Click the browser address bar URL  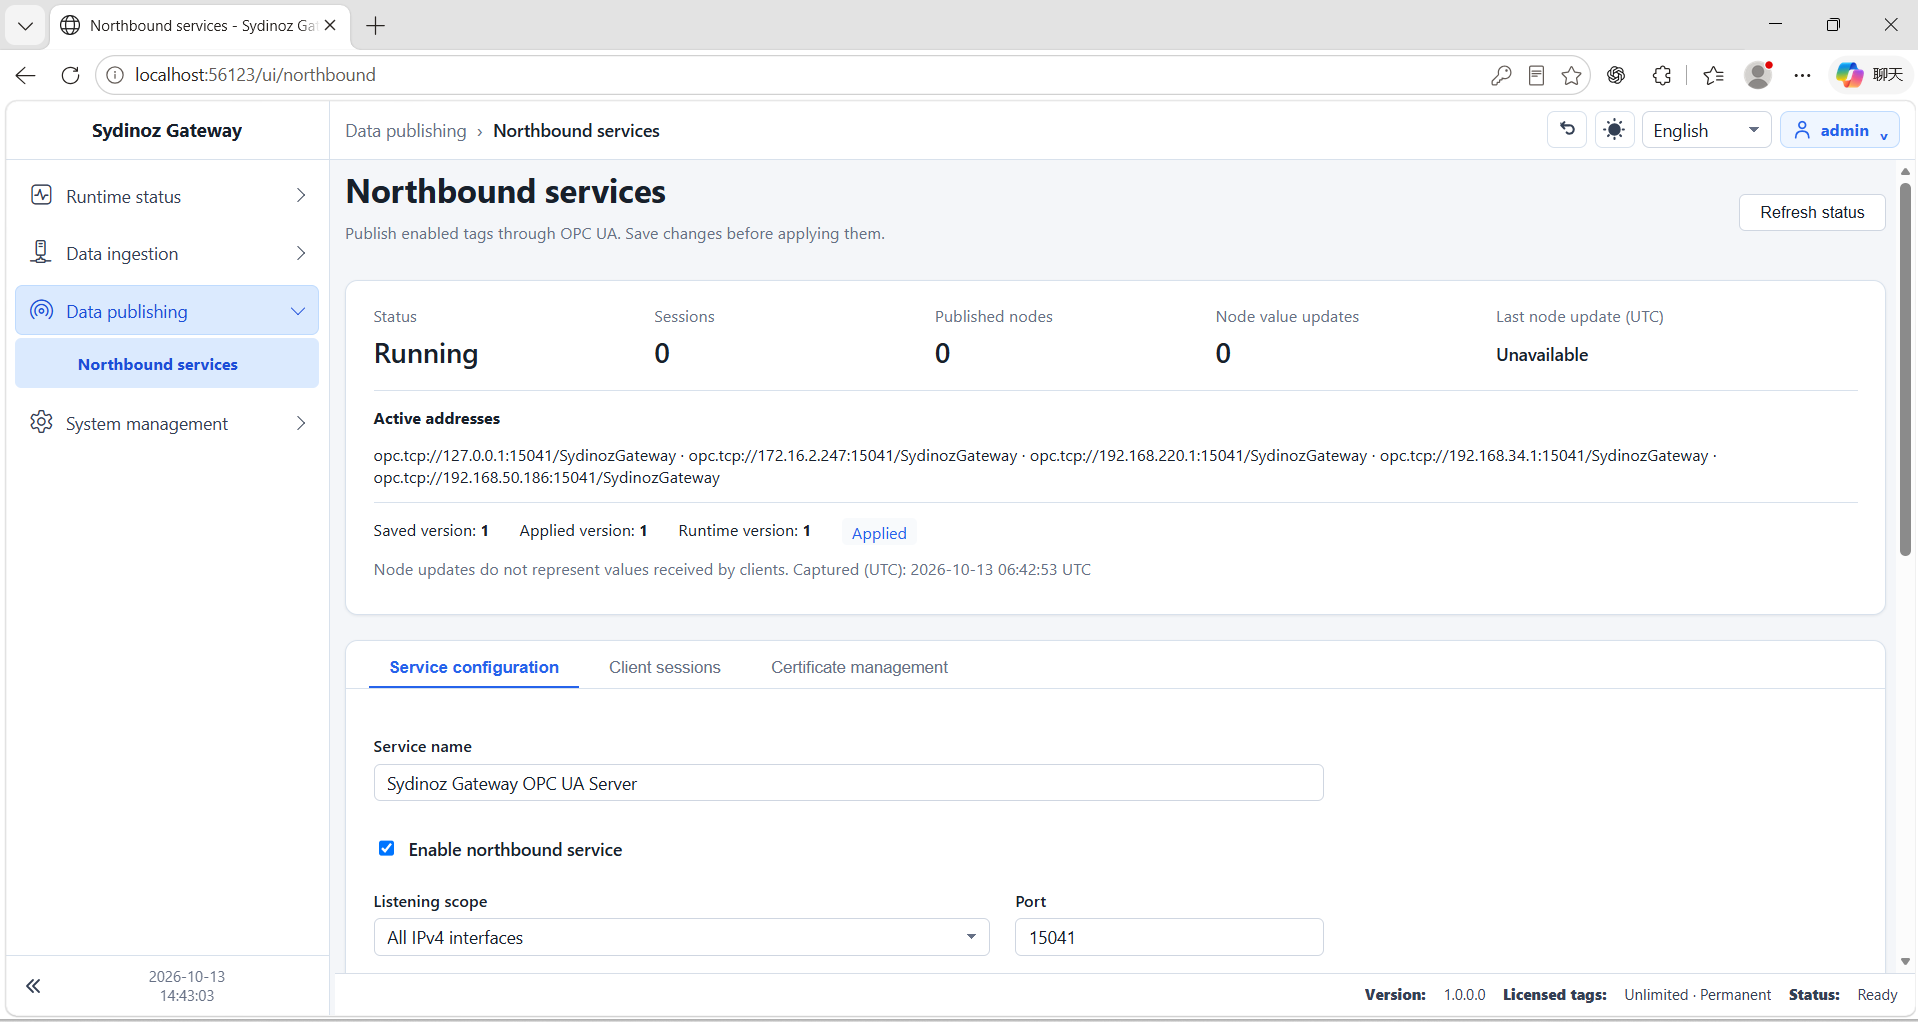tap(255, 75)
